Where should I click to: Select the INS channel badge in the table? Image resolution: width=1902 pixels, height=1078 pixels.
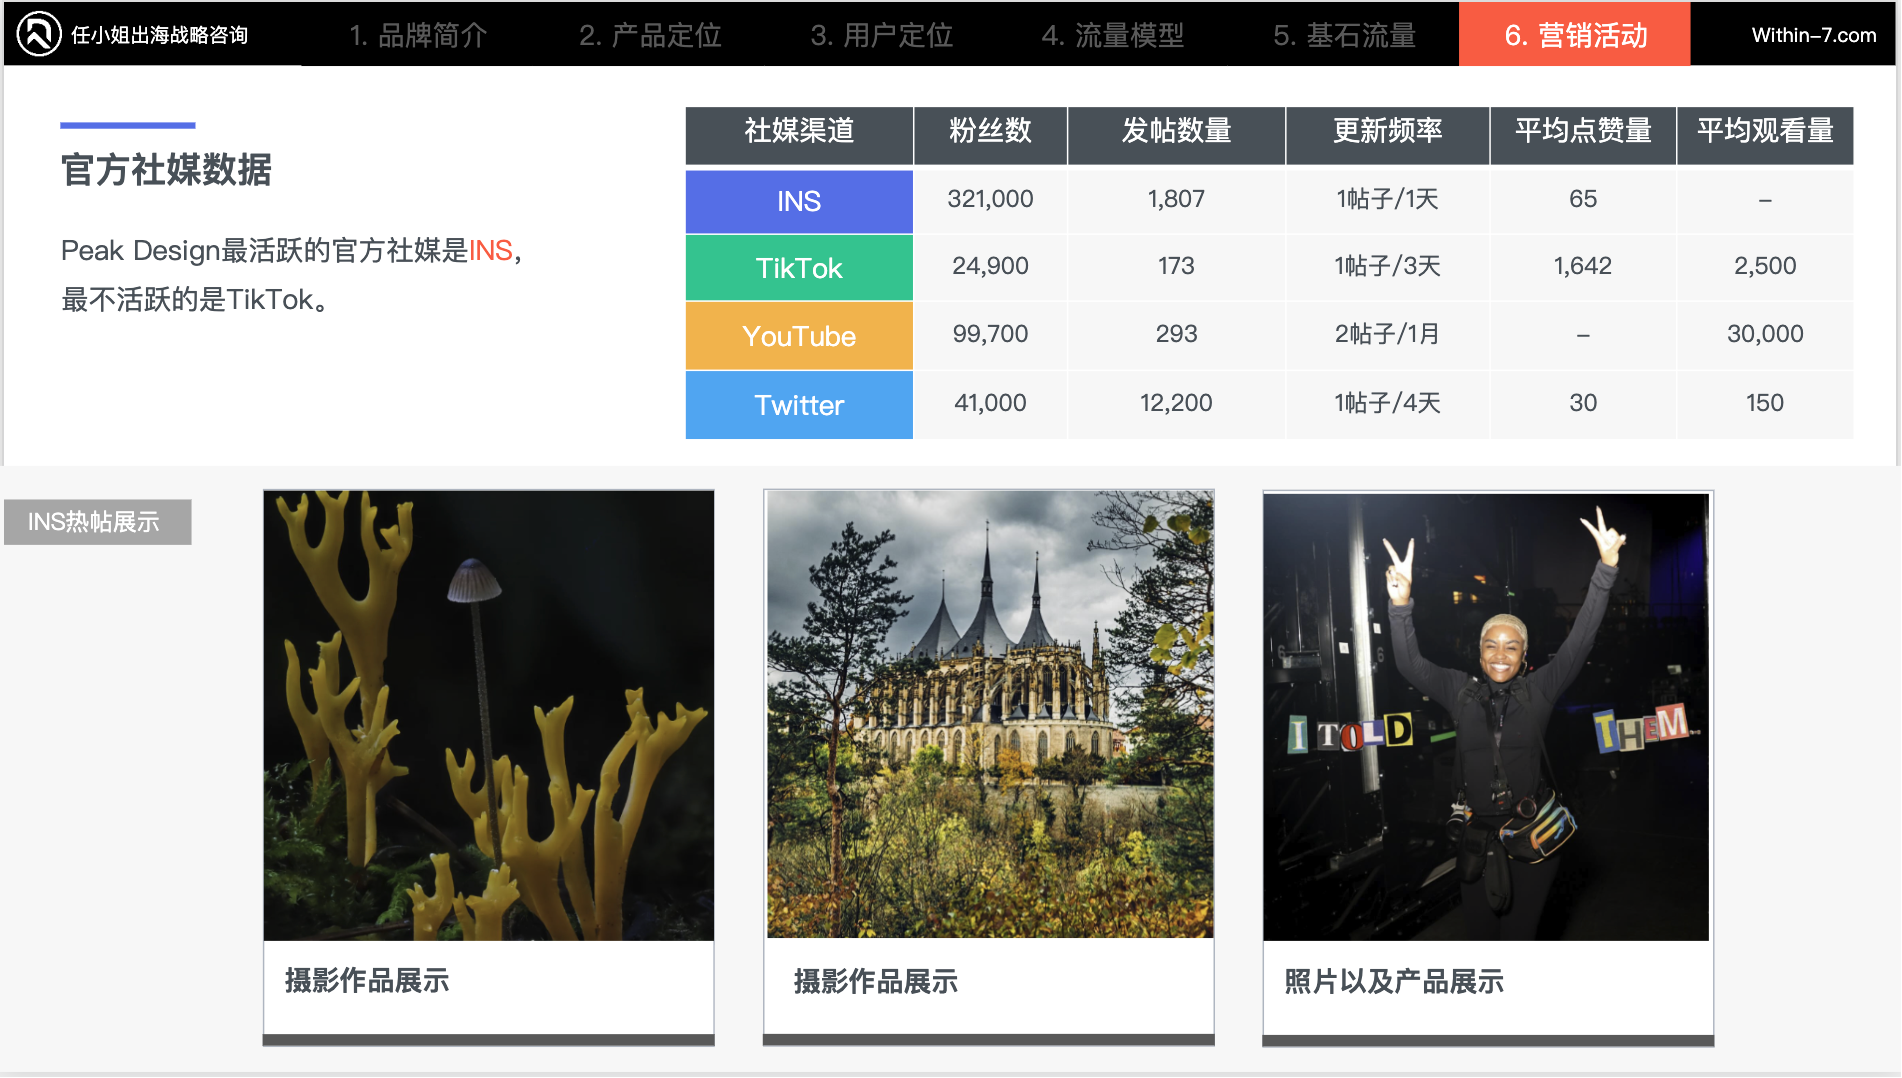point(798,200)
